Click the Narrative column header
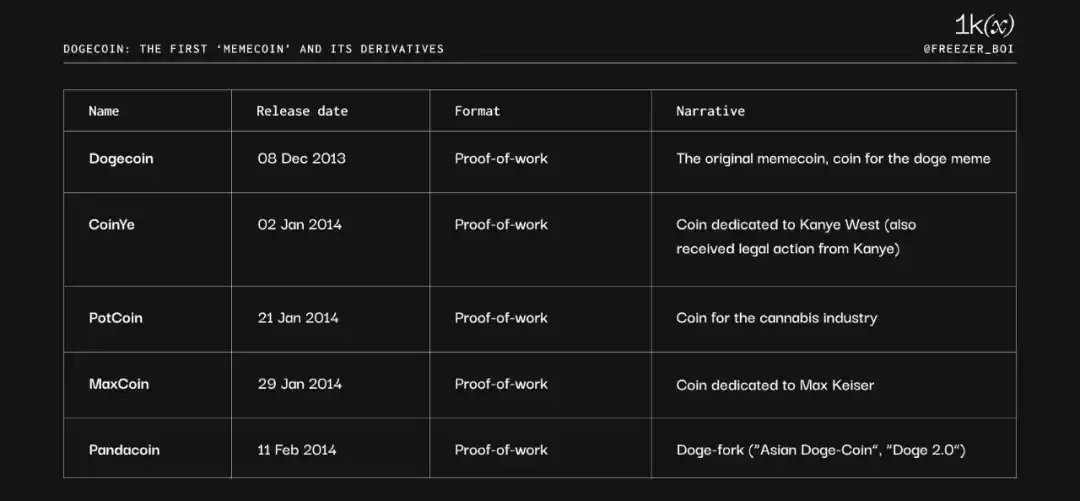 point(710,111)
